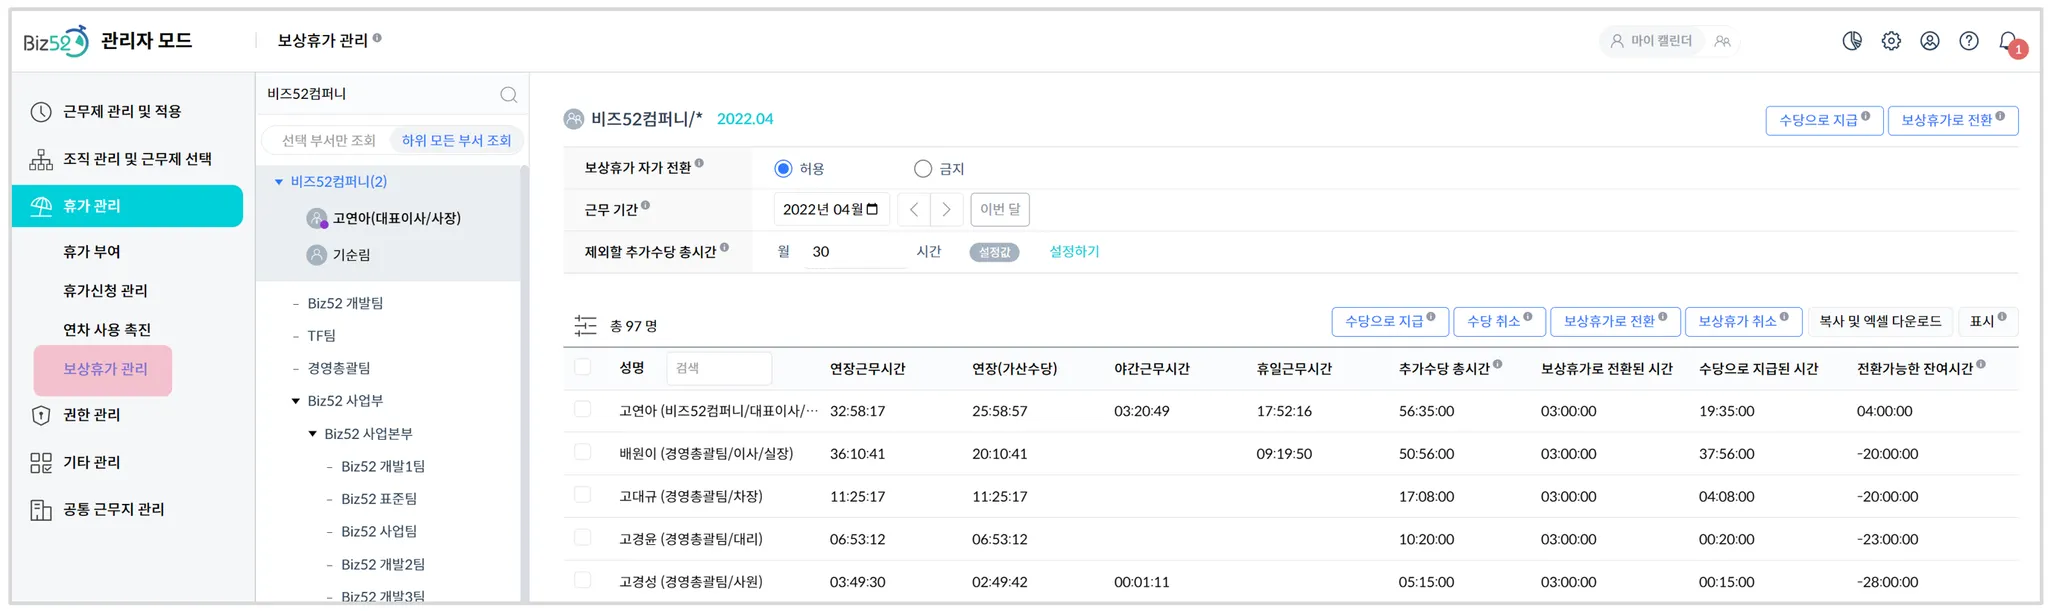The height and width of the screenshot is (611, 2048).
Task: Open the help question mark icon
Action: click(1969, 41)
